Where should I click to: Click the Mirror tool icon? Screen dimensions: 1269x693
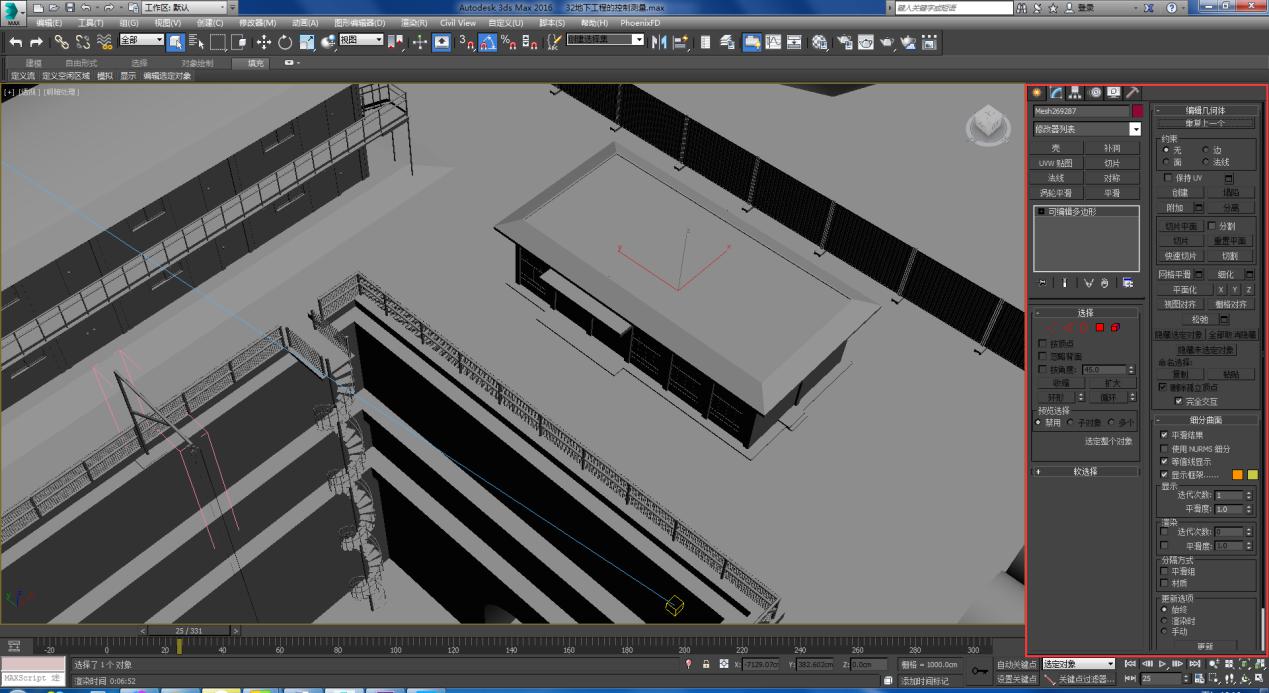(658, 42)
